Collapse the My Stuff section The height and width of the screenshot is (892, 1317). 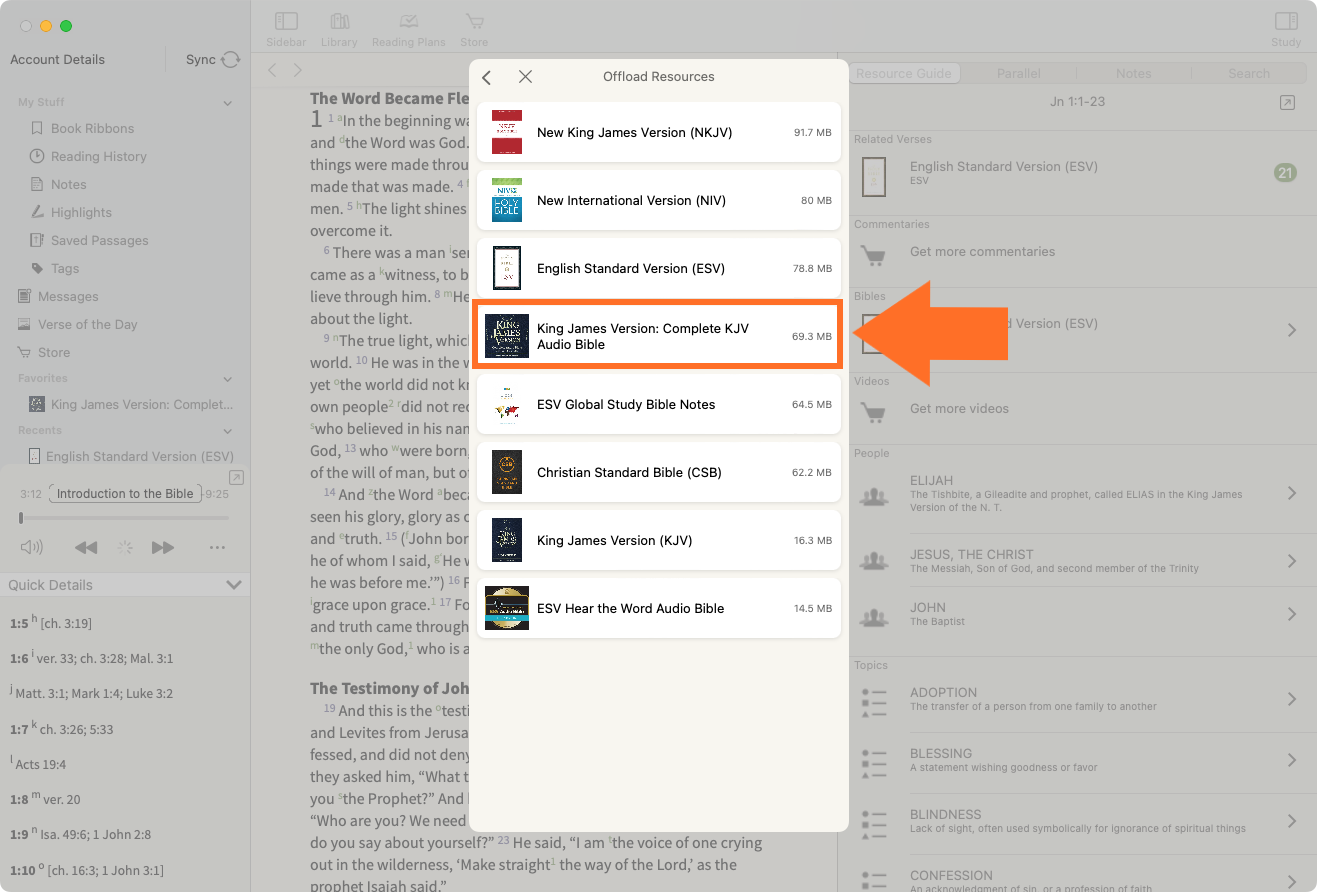click(228, 103)
